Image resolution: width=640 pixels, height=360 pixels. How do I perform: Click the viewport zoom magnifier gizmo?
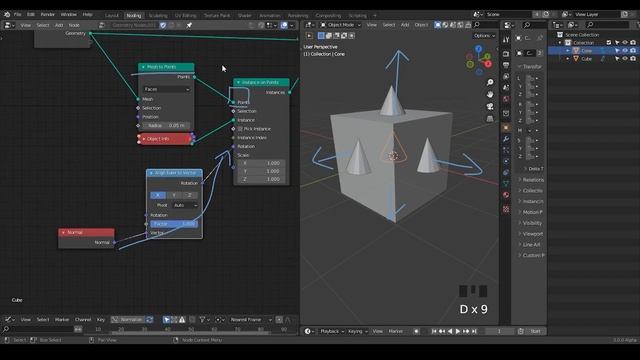[490, 82]
